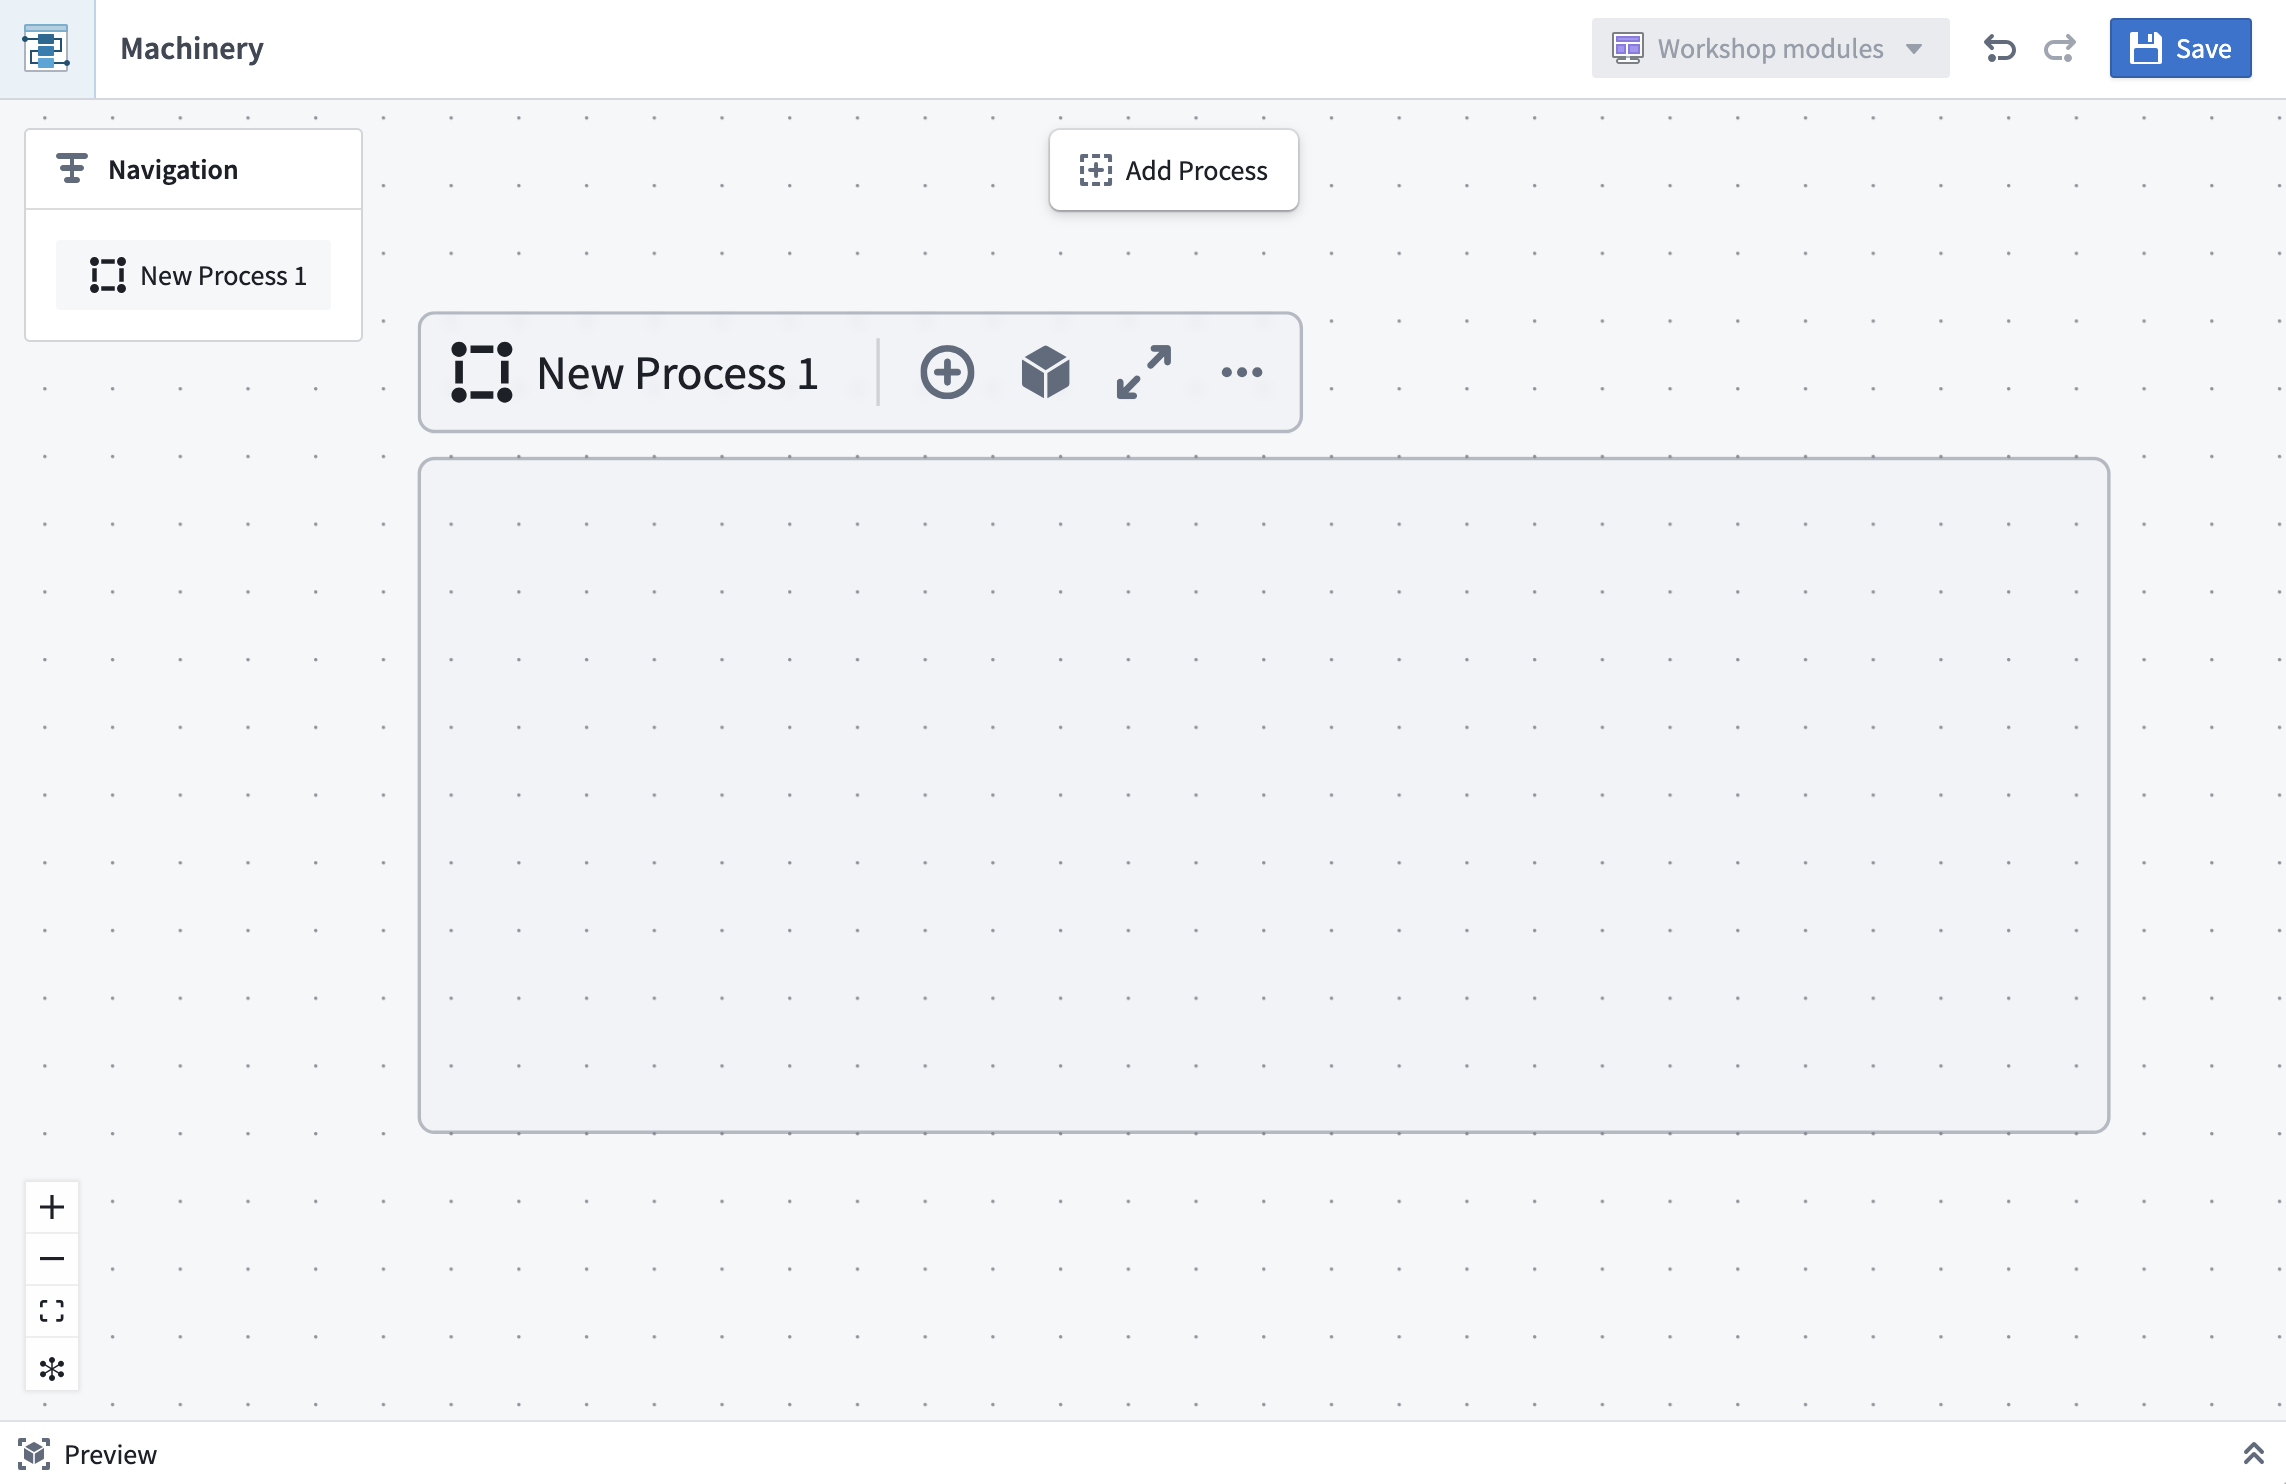Image resolution: width=2286 pixels, height=1484 pixels.
Task: Click the app logo icon in the top-left corner
Action: click(48, 48)
